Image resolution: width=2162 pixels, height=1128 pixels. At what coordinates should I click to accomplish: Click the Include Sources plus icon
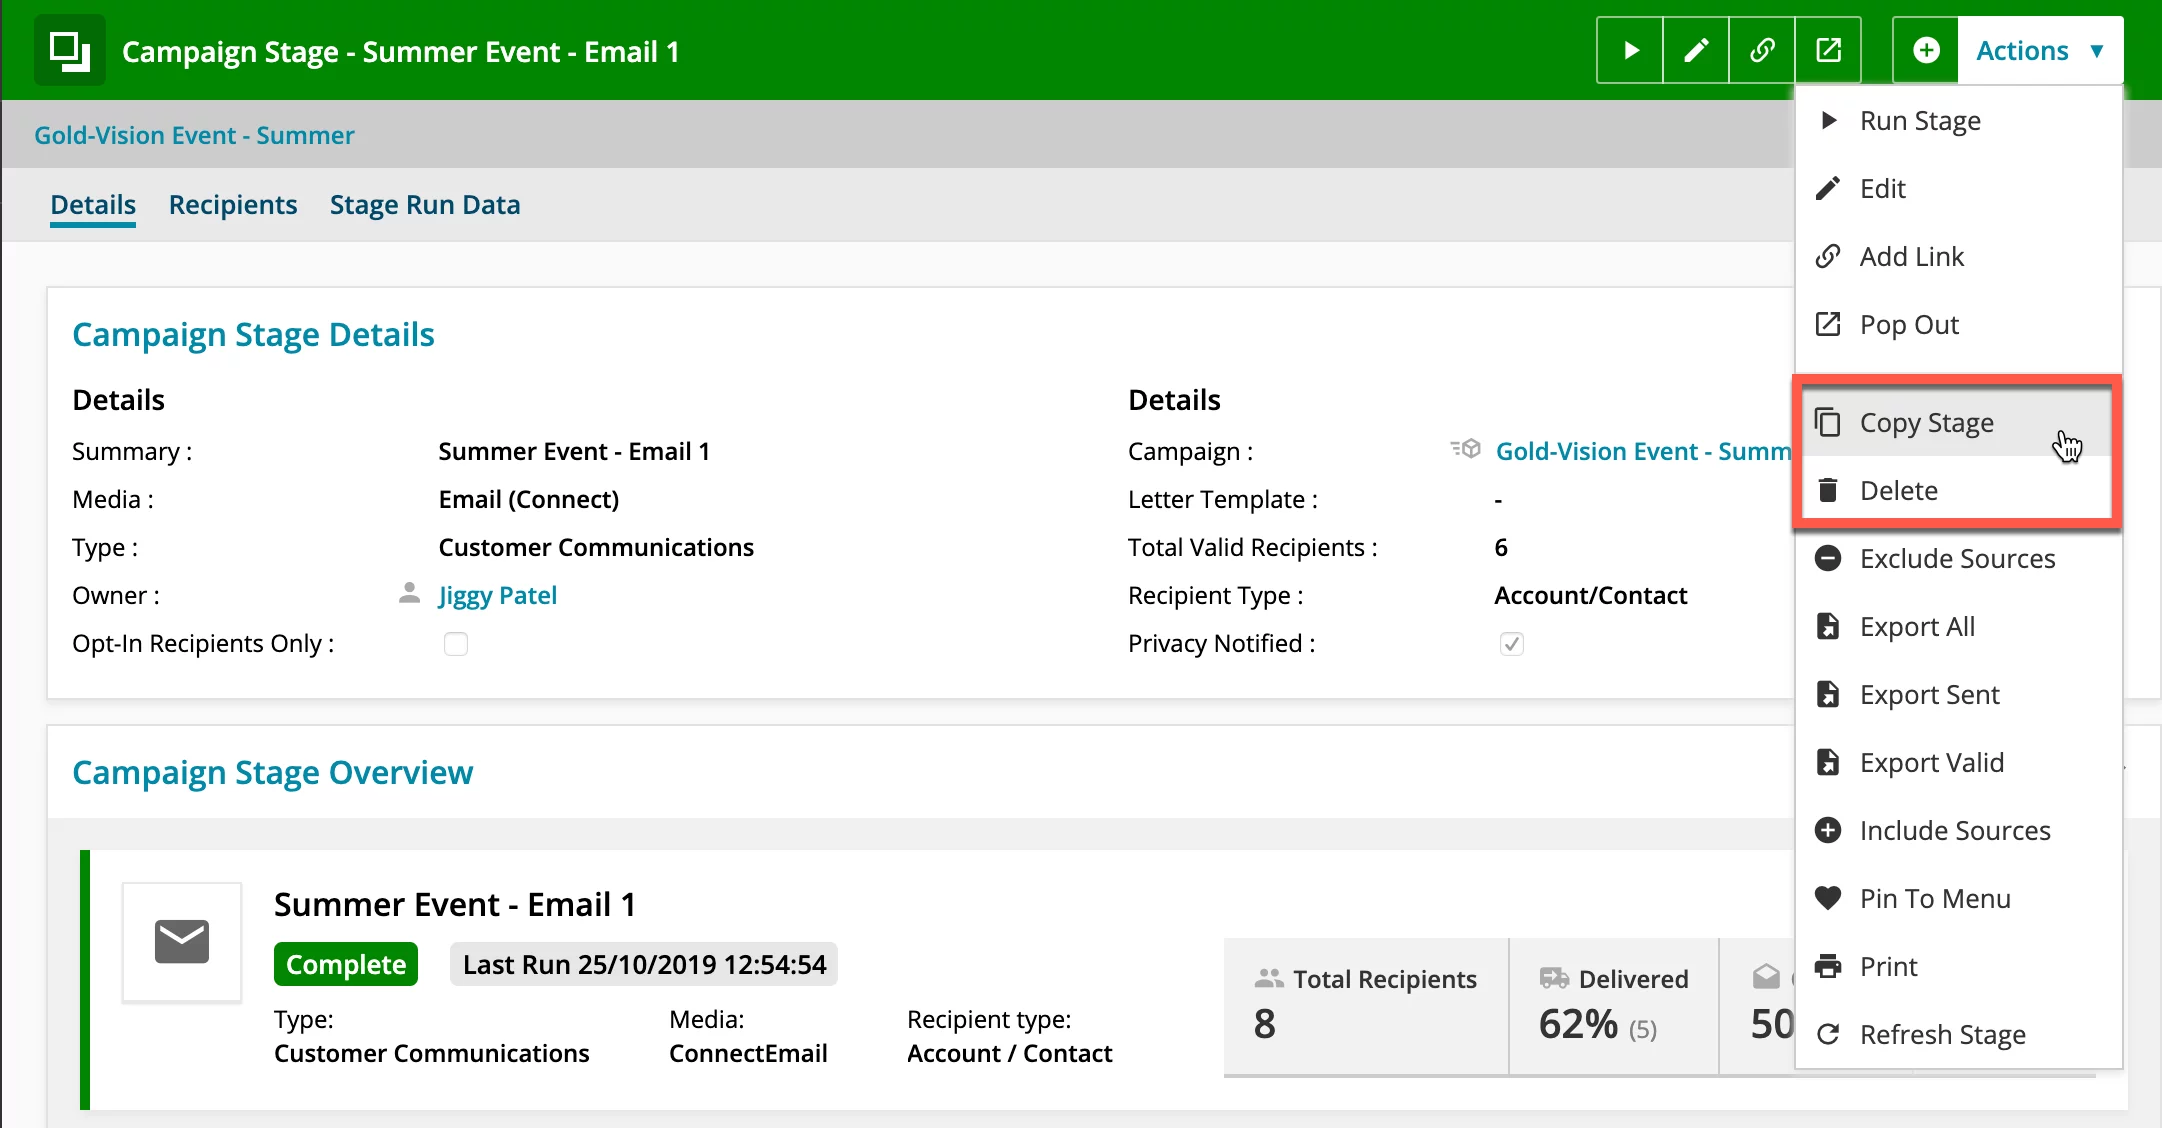coord(1827,830)
